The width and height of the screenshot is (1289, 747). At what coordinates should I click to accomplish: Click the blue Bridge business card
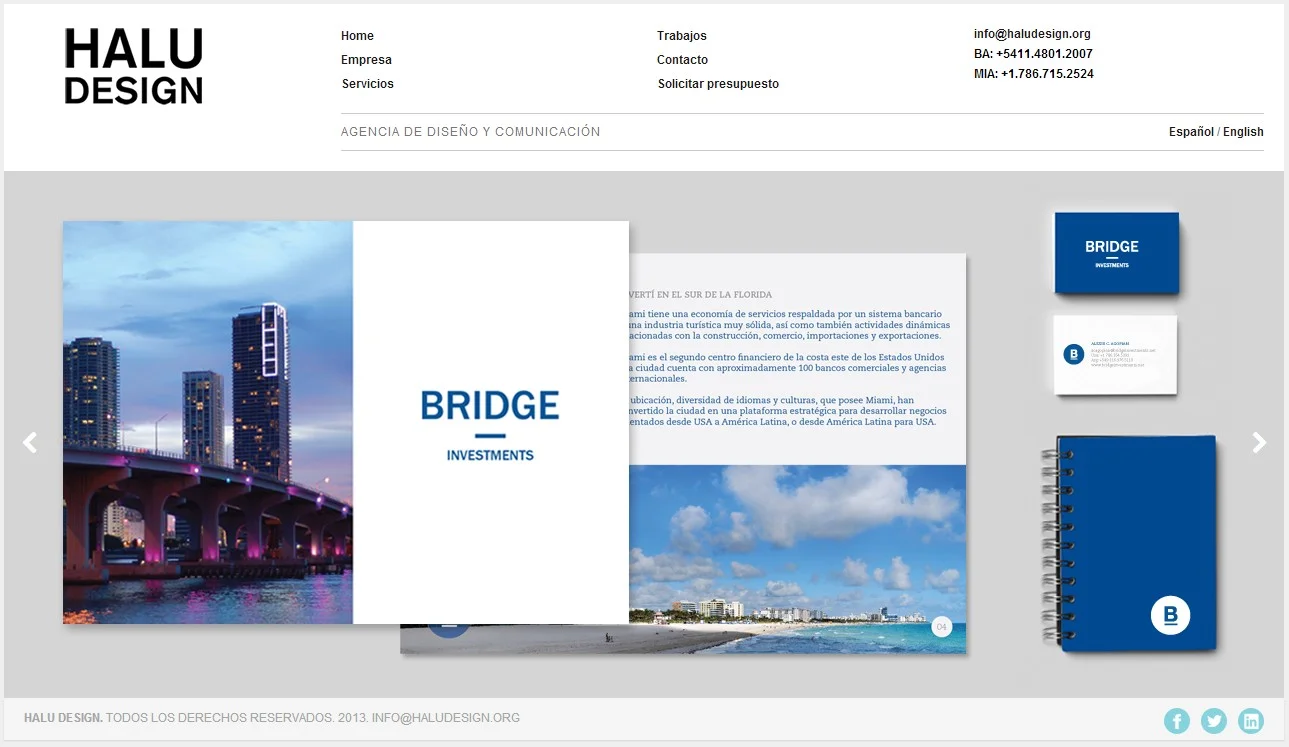coord(1116,254)
